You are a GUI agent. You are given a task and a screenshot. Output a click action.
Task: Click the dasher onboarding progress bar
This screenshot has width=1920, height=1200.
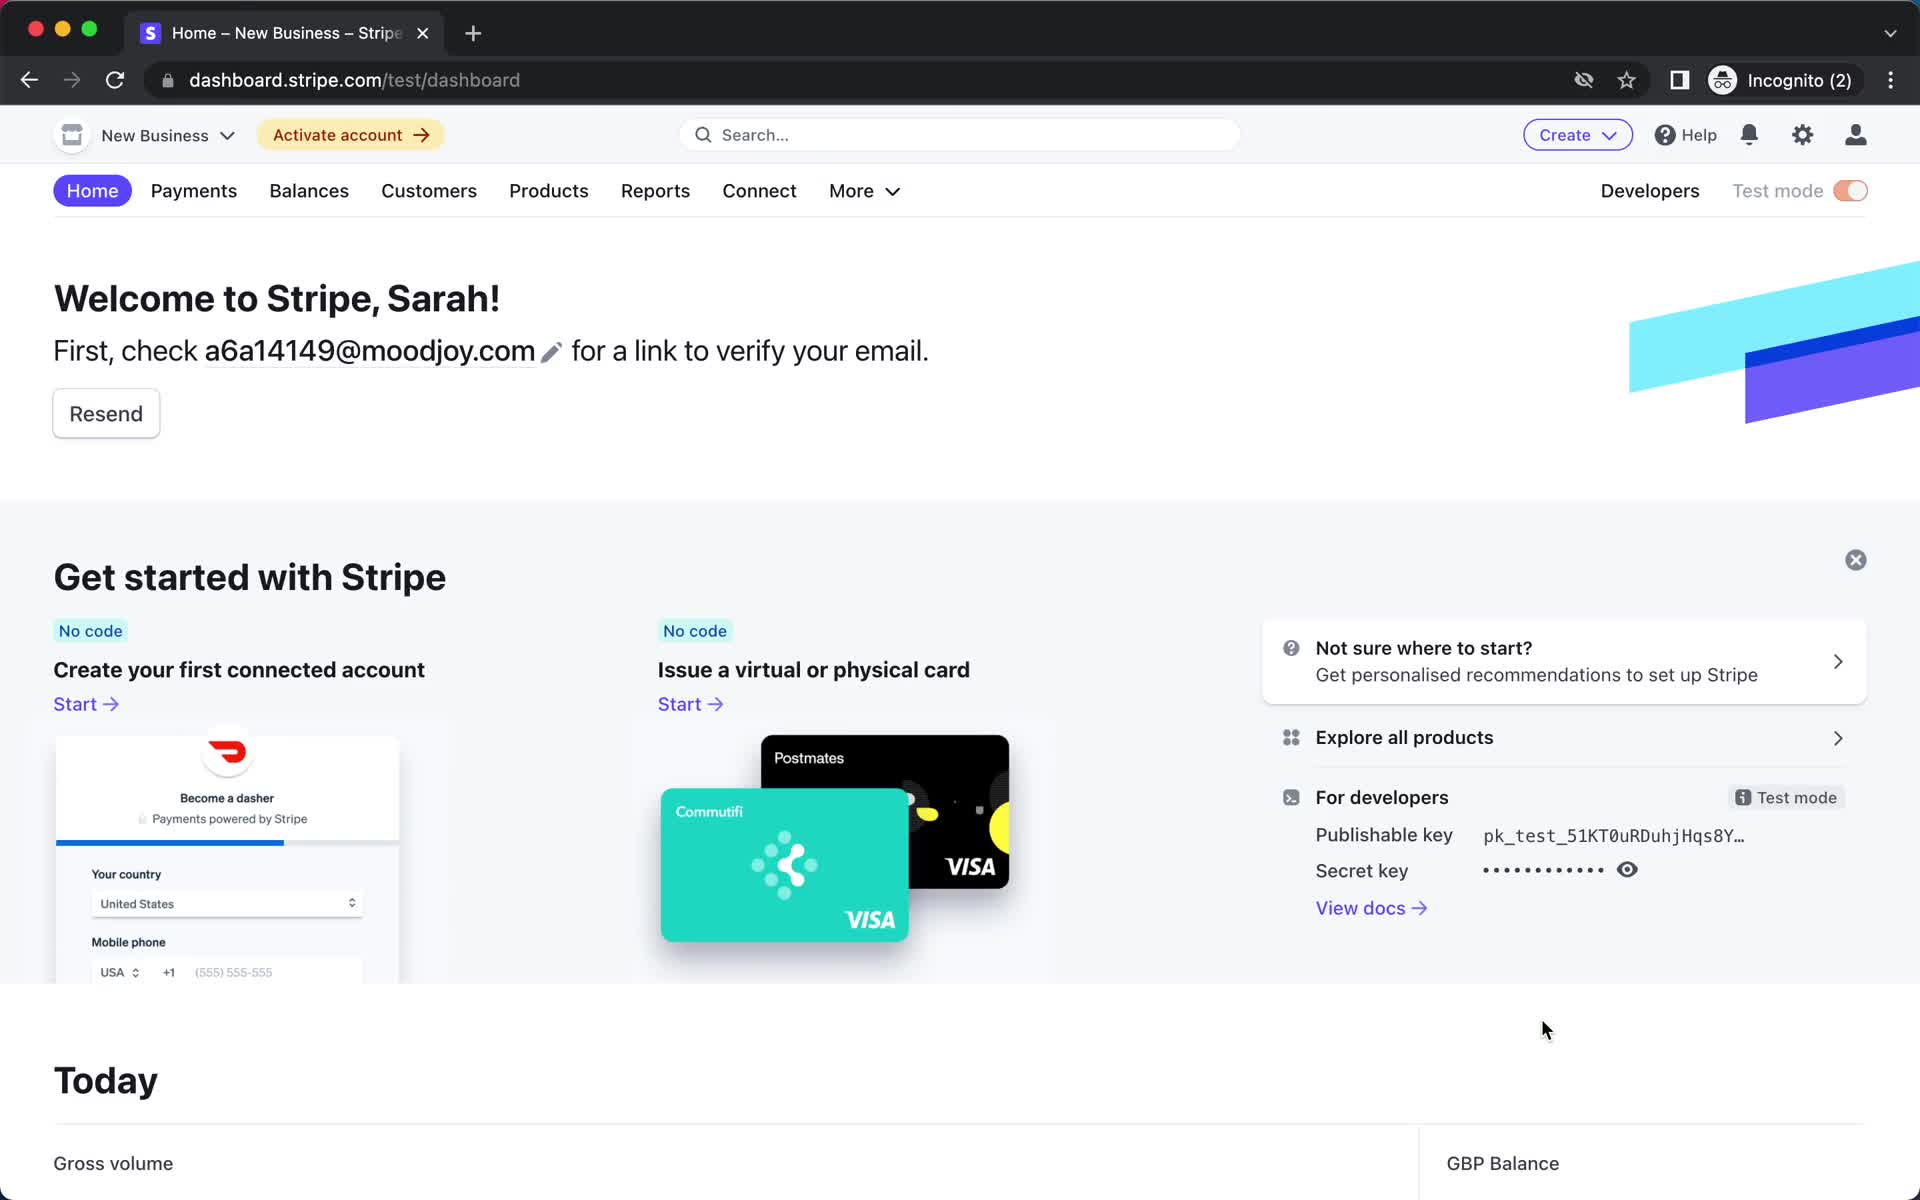[x=228, y=843]
